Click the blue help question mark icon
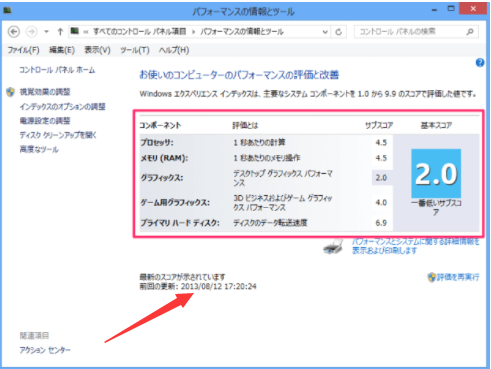Viewport: 491px width, 369px height. (x=480, y=62)
